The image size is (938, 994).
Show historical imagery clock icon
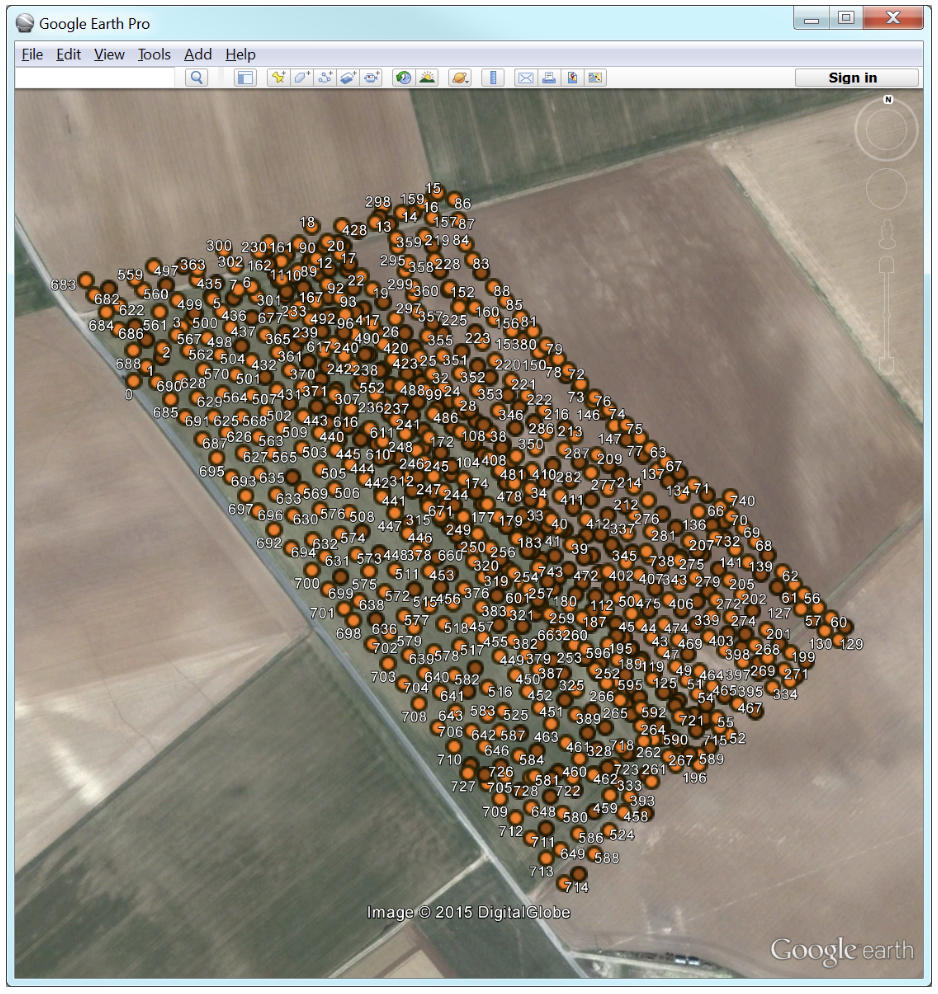click(403, 78)
